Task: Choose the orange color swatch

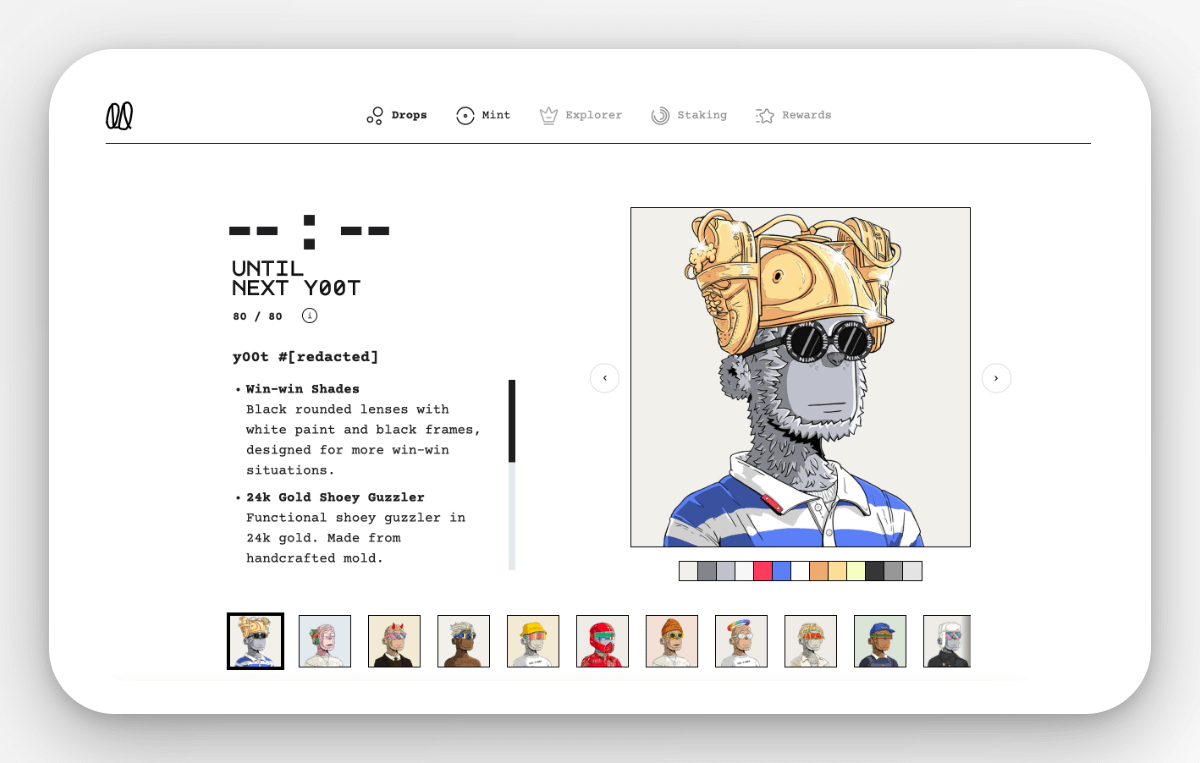Action: click(819, 571)
